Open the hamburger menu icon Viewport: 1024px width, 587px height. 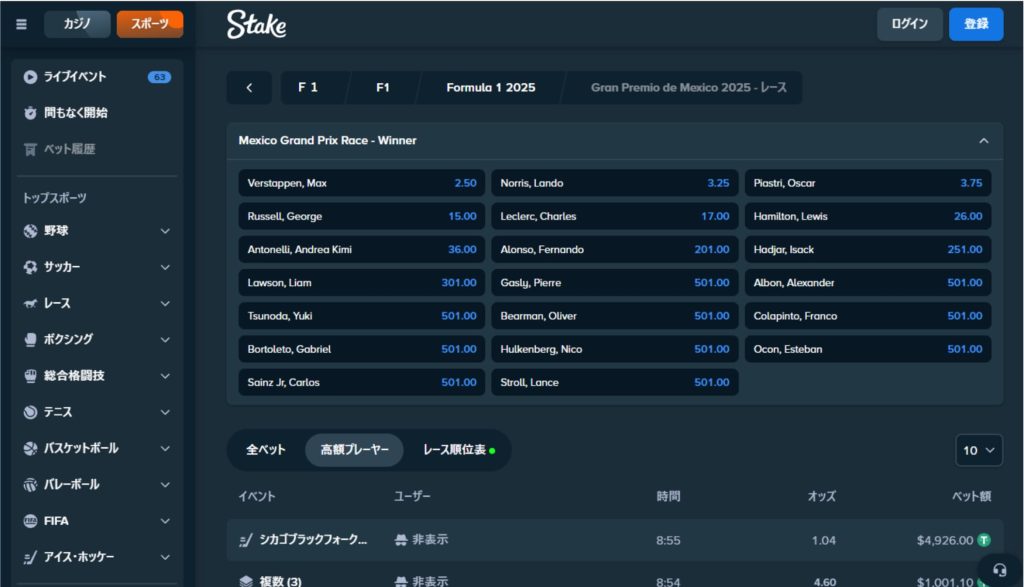[22, 24]
